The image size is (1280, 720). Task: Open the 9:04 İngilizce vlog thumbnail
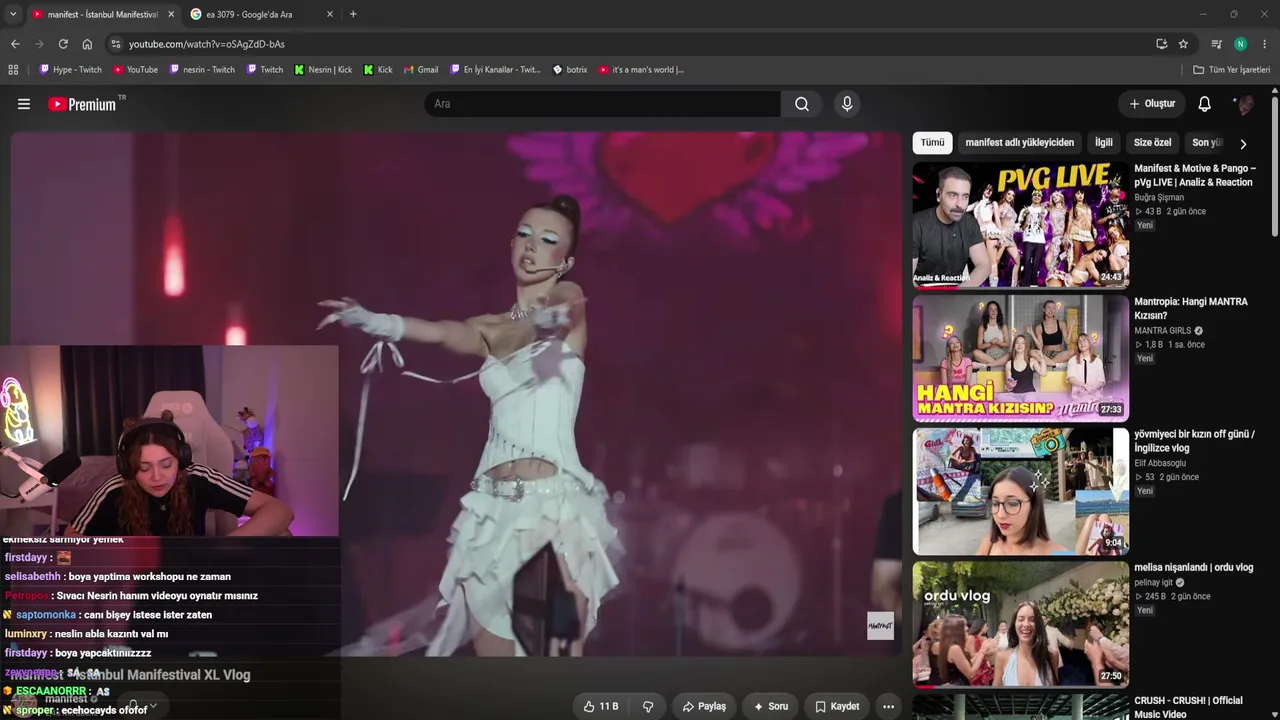(x=1020, y=491)
